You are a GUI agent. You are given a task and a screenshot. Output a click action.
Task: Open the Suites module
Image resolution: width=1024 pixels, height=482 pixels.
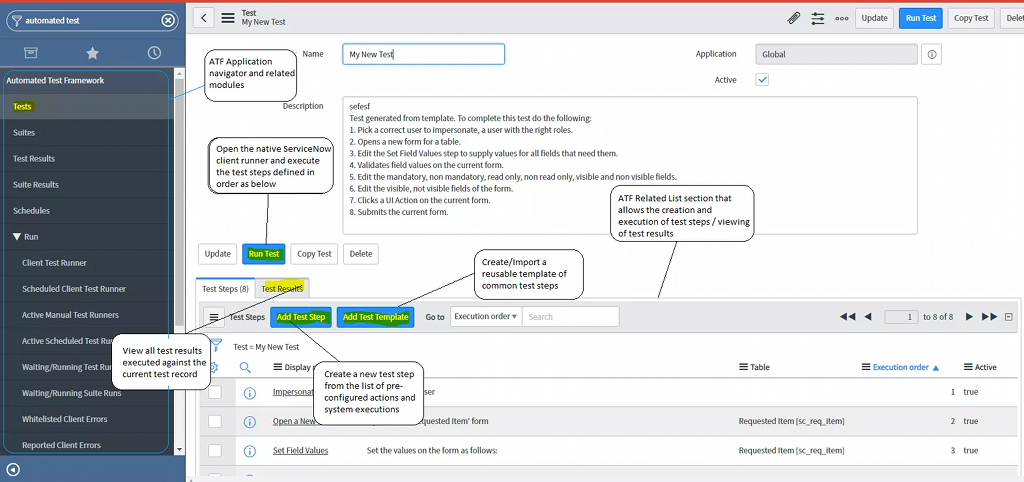pos(24,132)
